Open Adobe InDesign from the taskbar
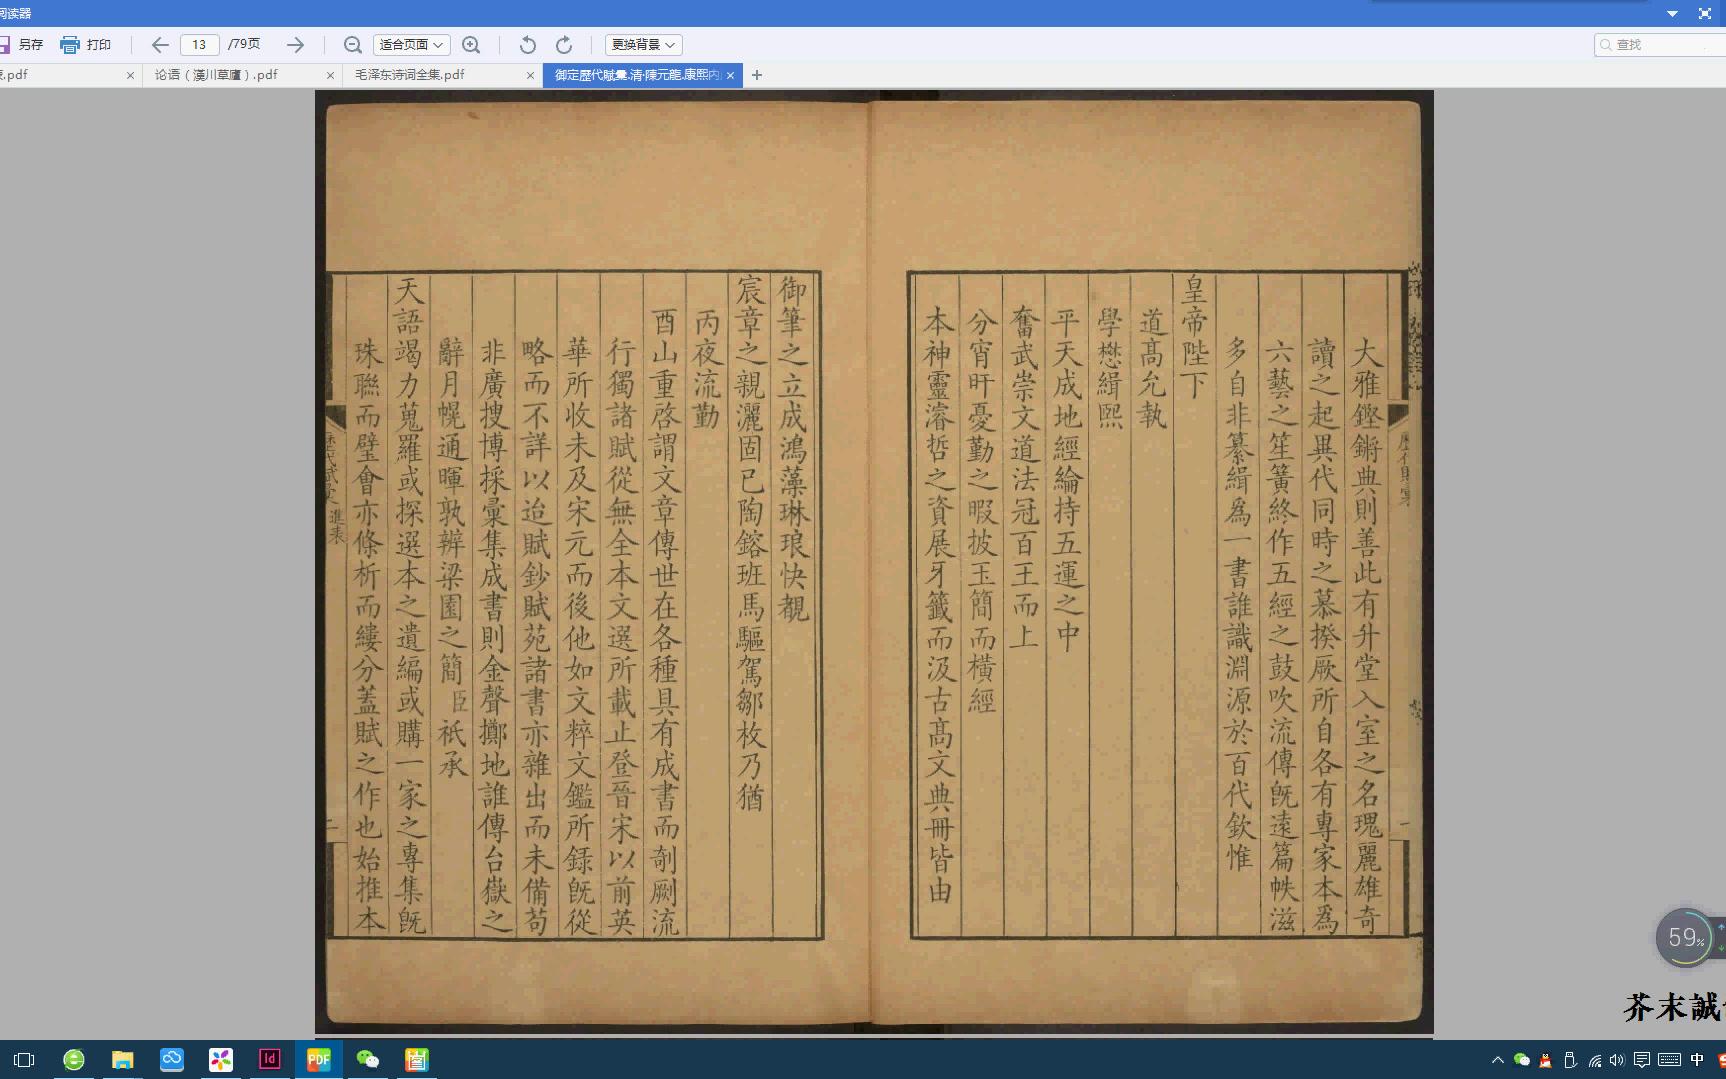Screen dimensions: 1726x1079 [270, 1060]
